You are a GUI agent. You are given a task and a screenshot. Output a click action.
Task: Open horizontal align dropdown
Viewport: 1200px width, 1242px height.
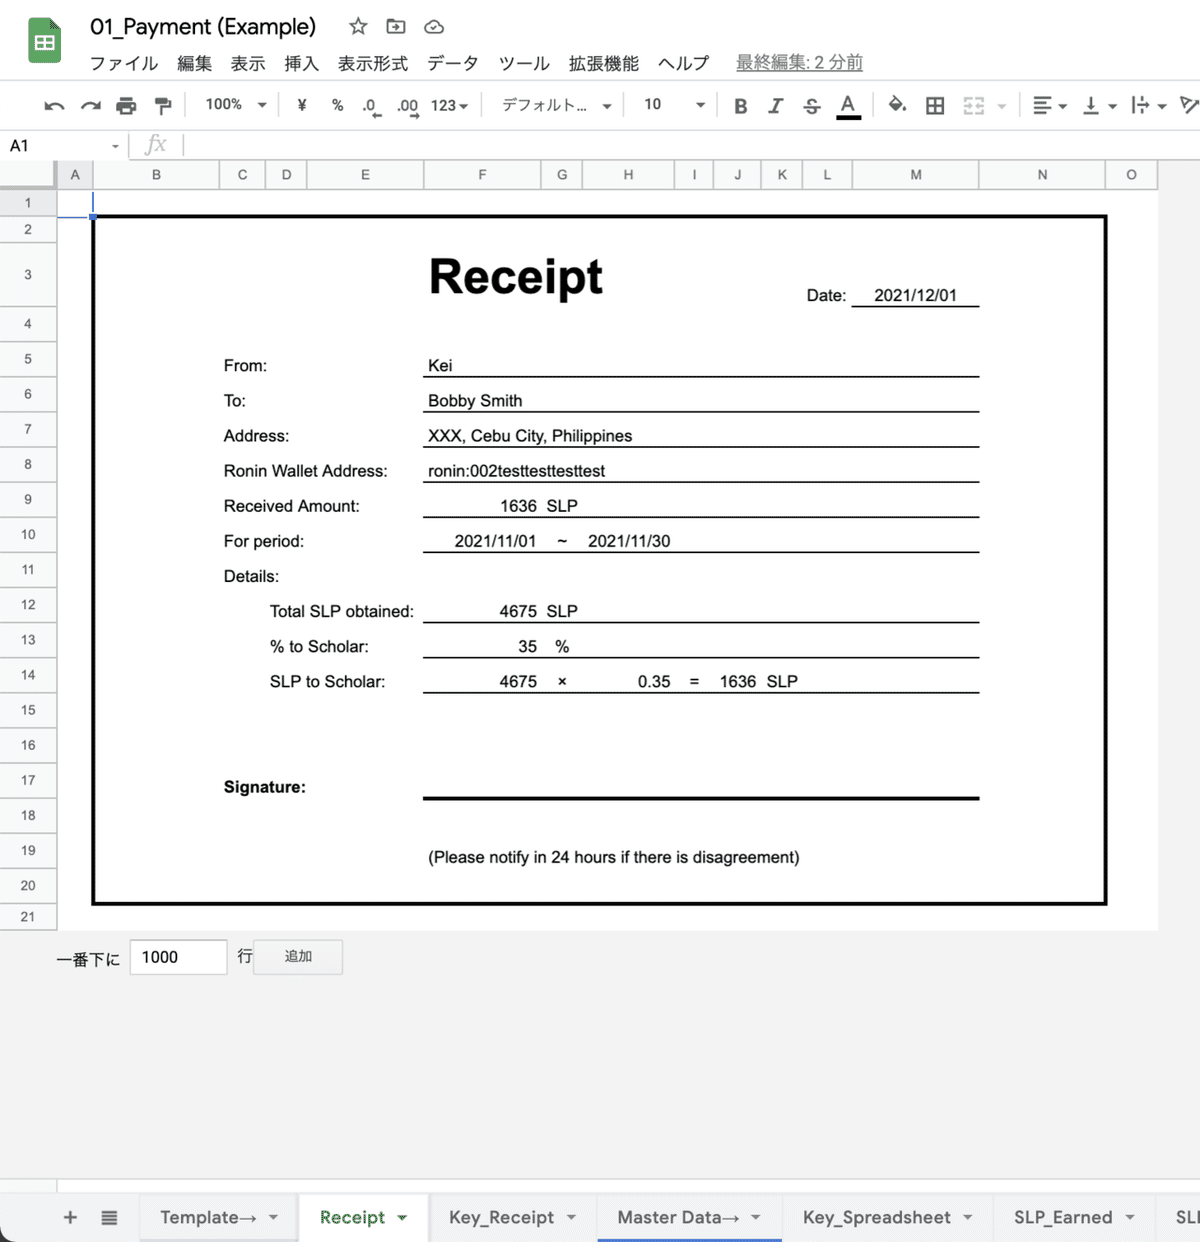tap(1049, 105)
